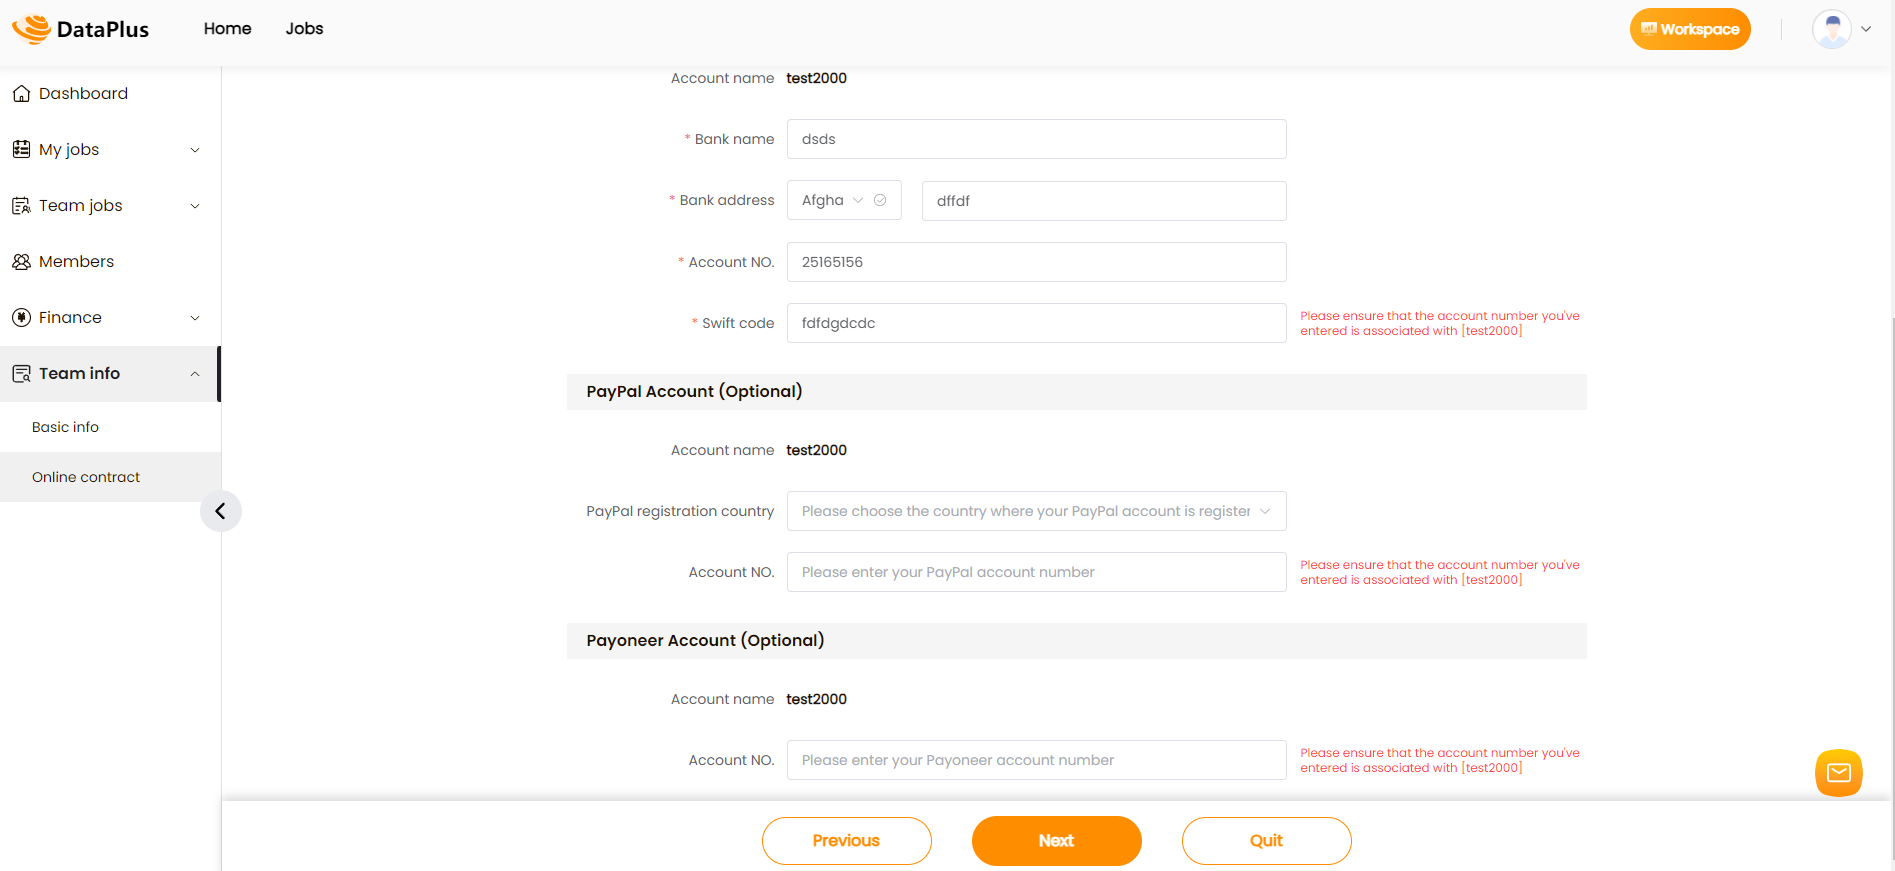The width and height of the screenshot is (1895, 871).
Task: Click the bank Account NO. field
Action: 1036,262
